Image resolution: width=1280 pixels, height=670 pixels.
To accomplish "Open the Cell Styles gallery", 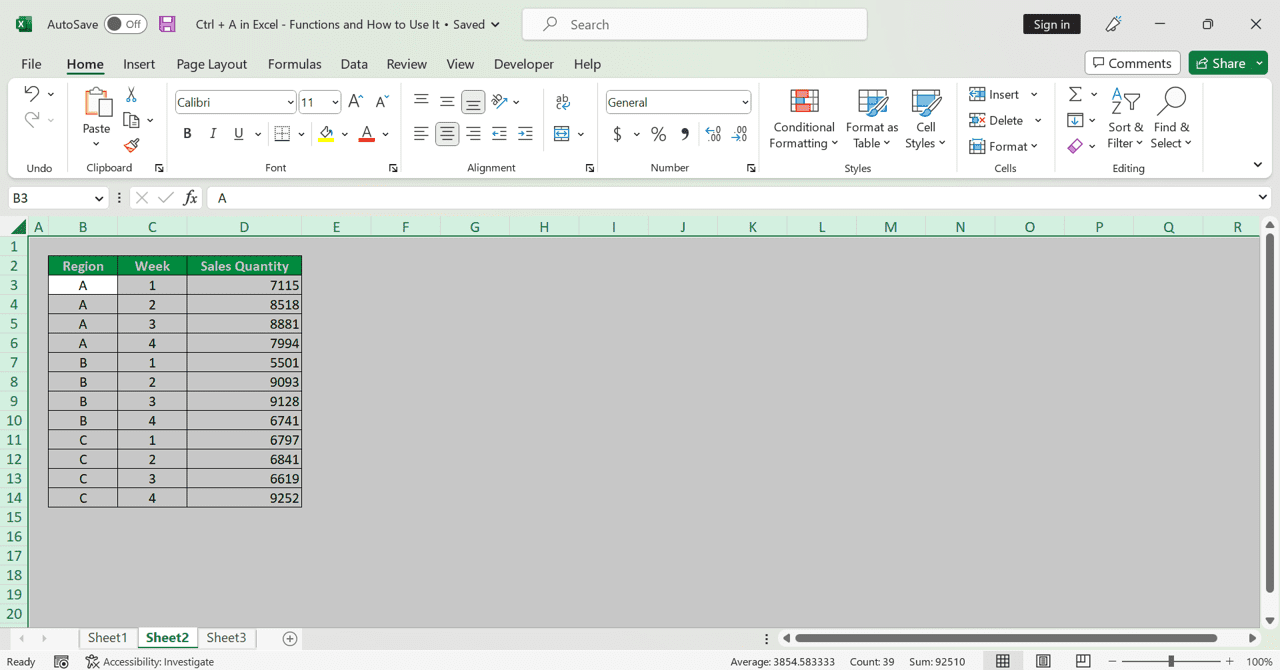I will (926, 119).
